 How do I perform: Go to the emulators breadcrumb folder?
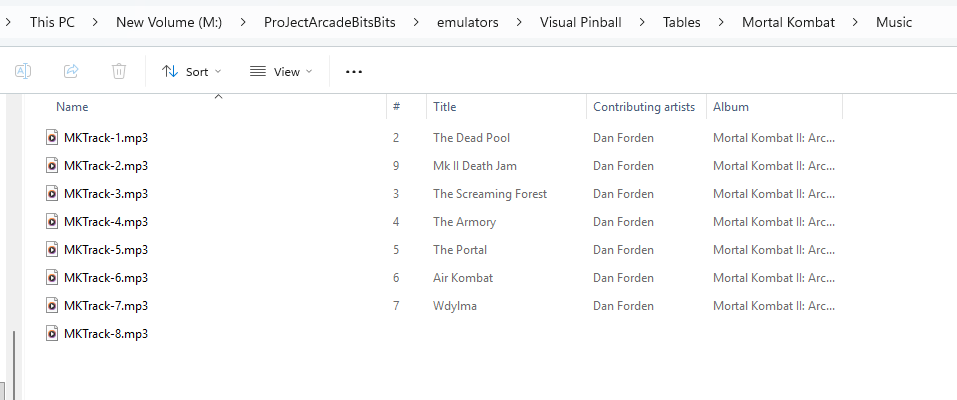(468, 23)
